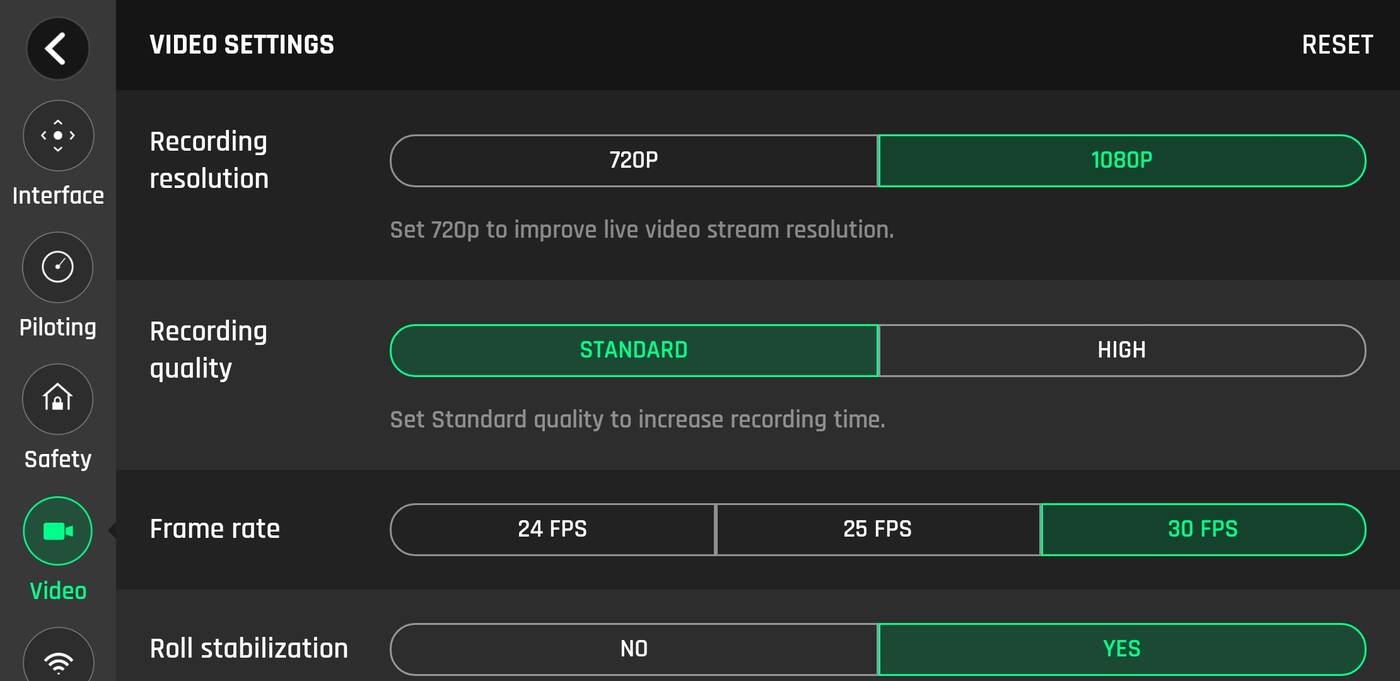Set recording resolution to 1080P
This screenshot has height=681, width=1400.
1121,160
